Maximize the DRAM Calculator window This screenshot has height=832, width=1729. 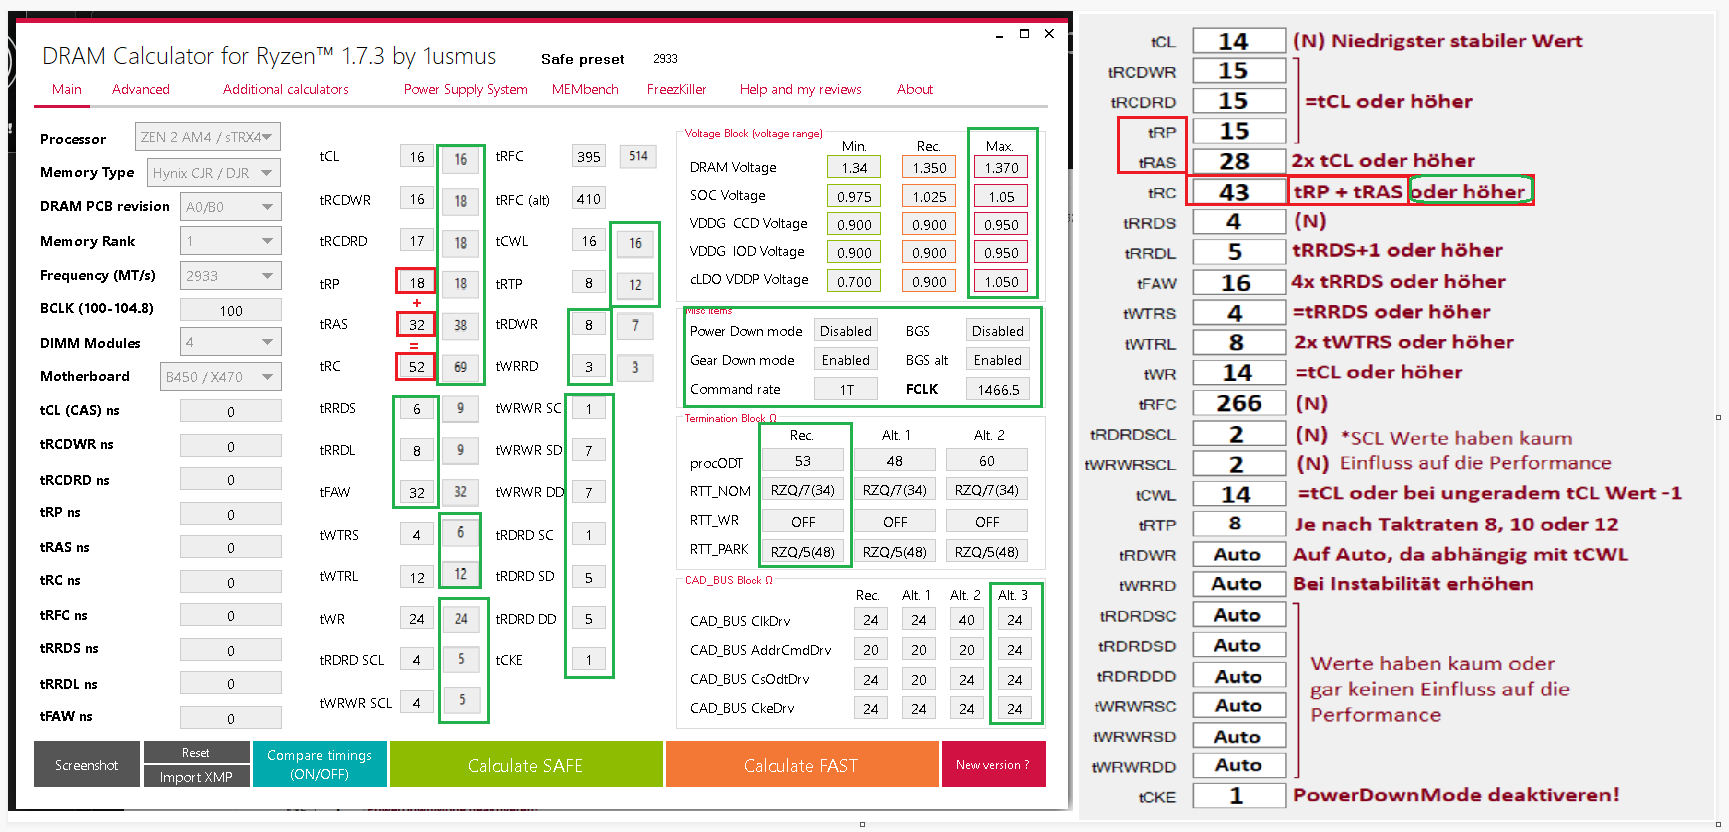click(x=1024, y=34)
